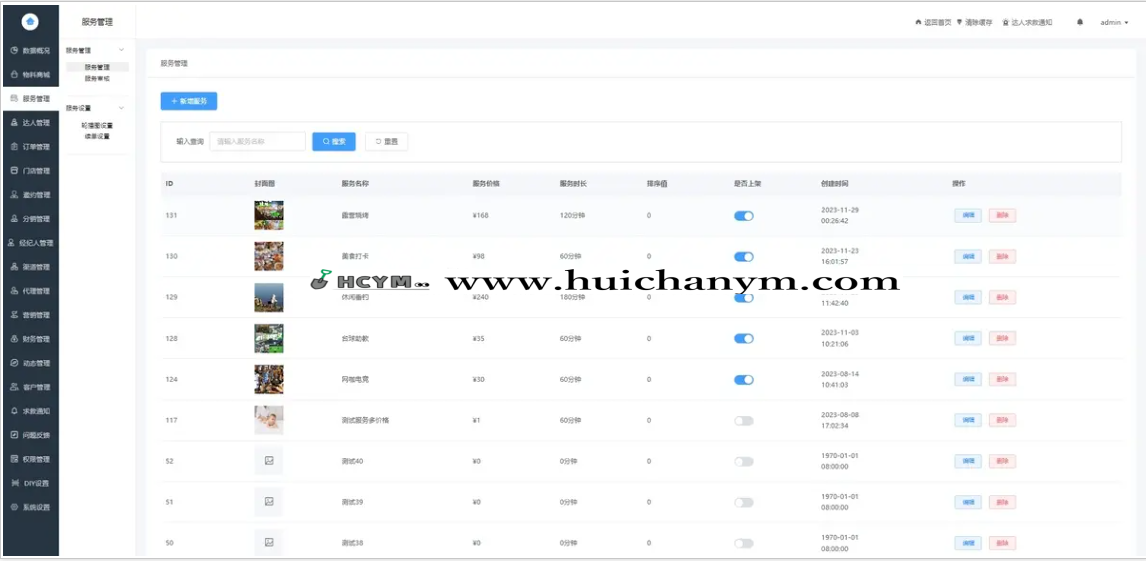Click the red delete button for ID 50
Viewport: 1146px width, 561px height.
pos(1002,543)
